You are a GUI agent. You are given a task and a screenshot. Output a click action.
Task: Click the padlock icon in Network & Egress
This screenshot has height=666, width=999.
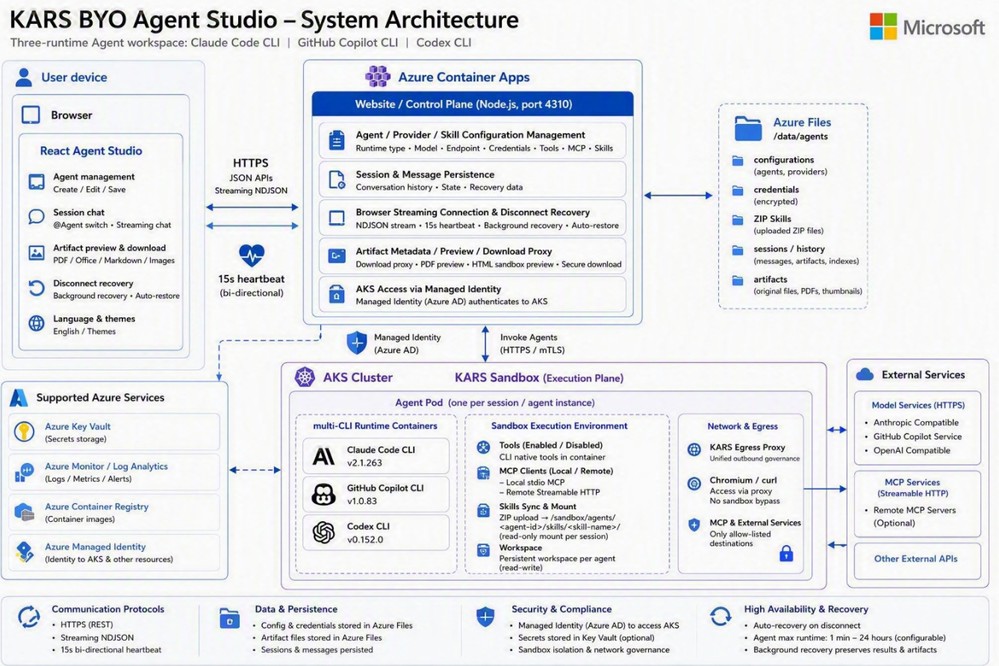point(786,553)
